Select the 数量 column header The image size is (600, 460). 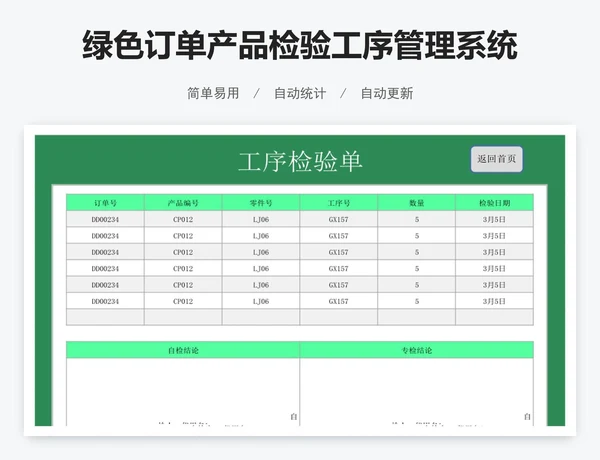tap(417, 203)
